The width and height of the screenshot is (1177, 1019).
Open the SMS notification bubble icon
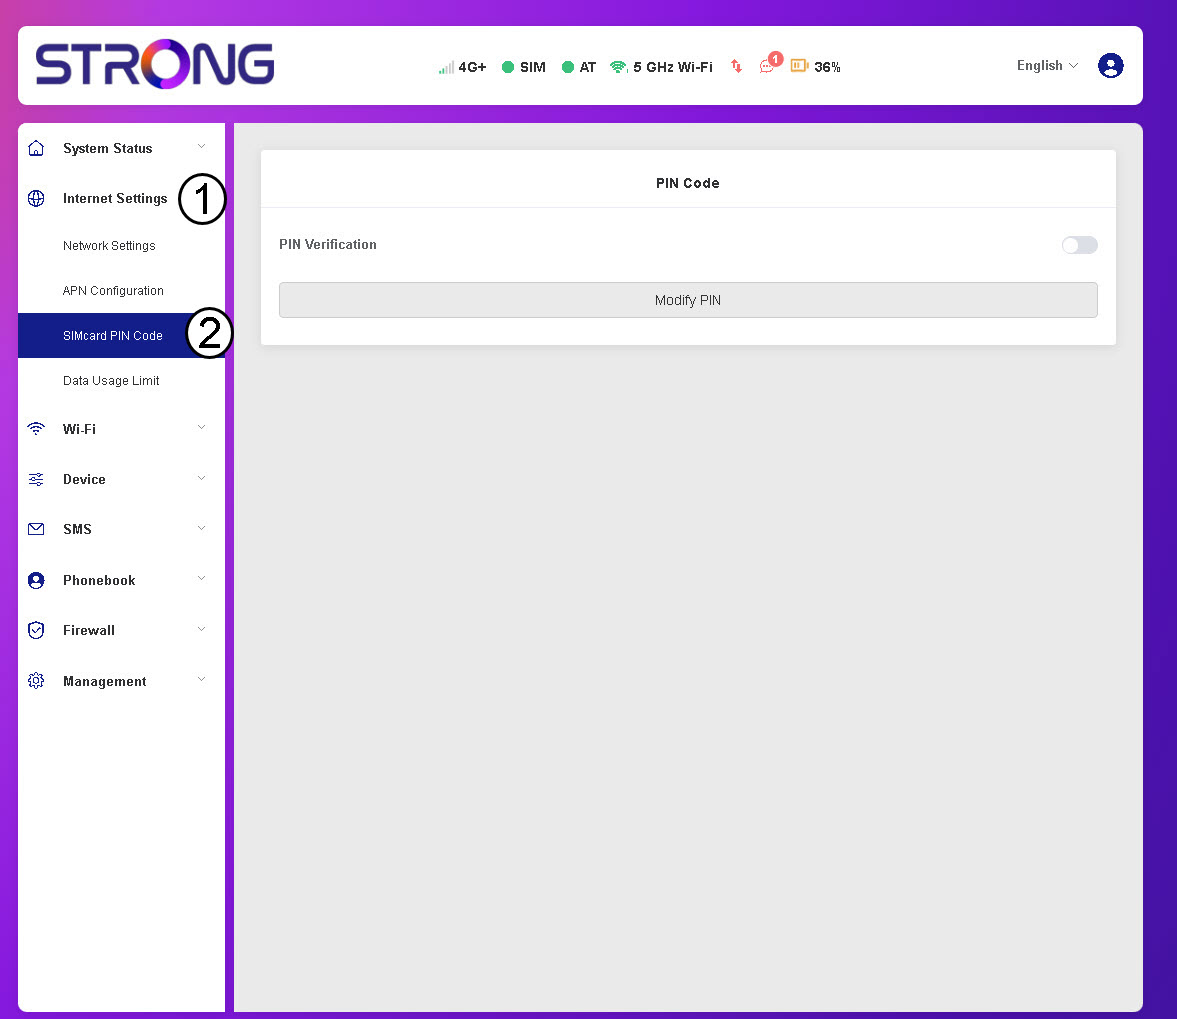click(767, 66)
